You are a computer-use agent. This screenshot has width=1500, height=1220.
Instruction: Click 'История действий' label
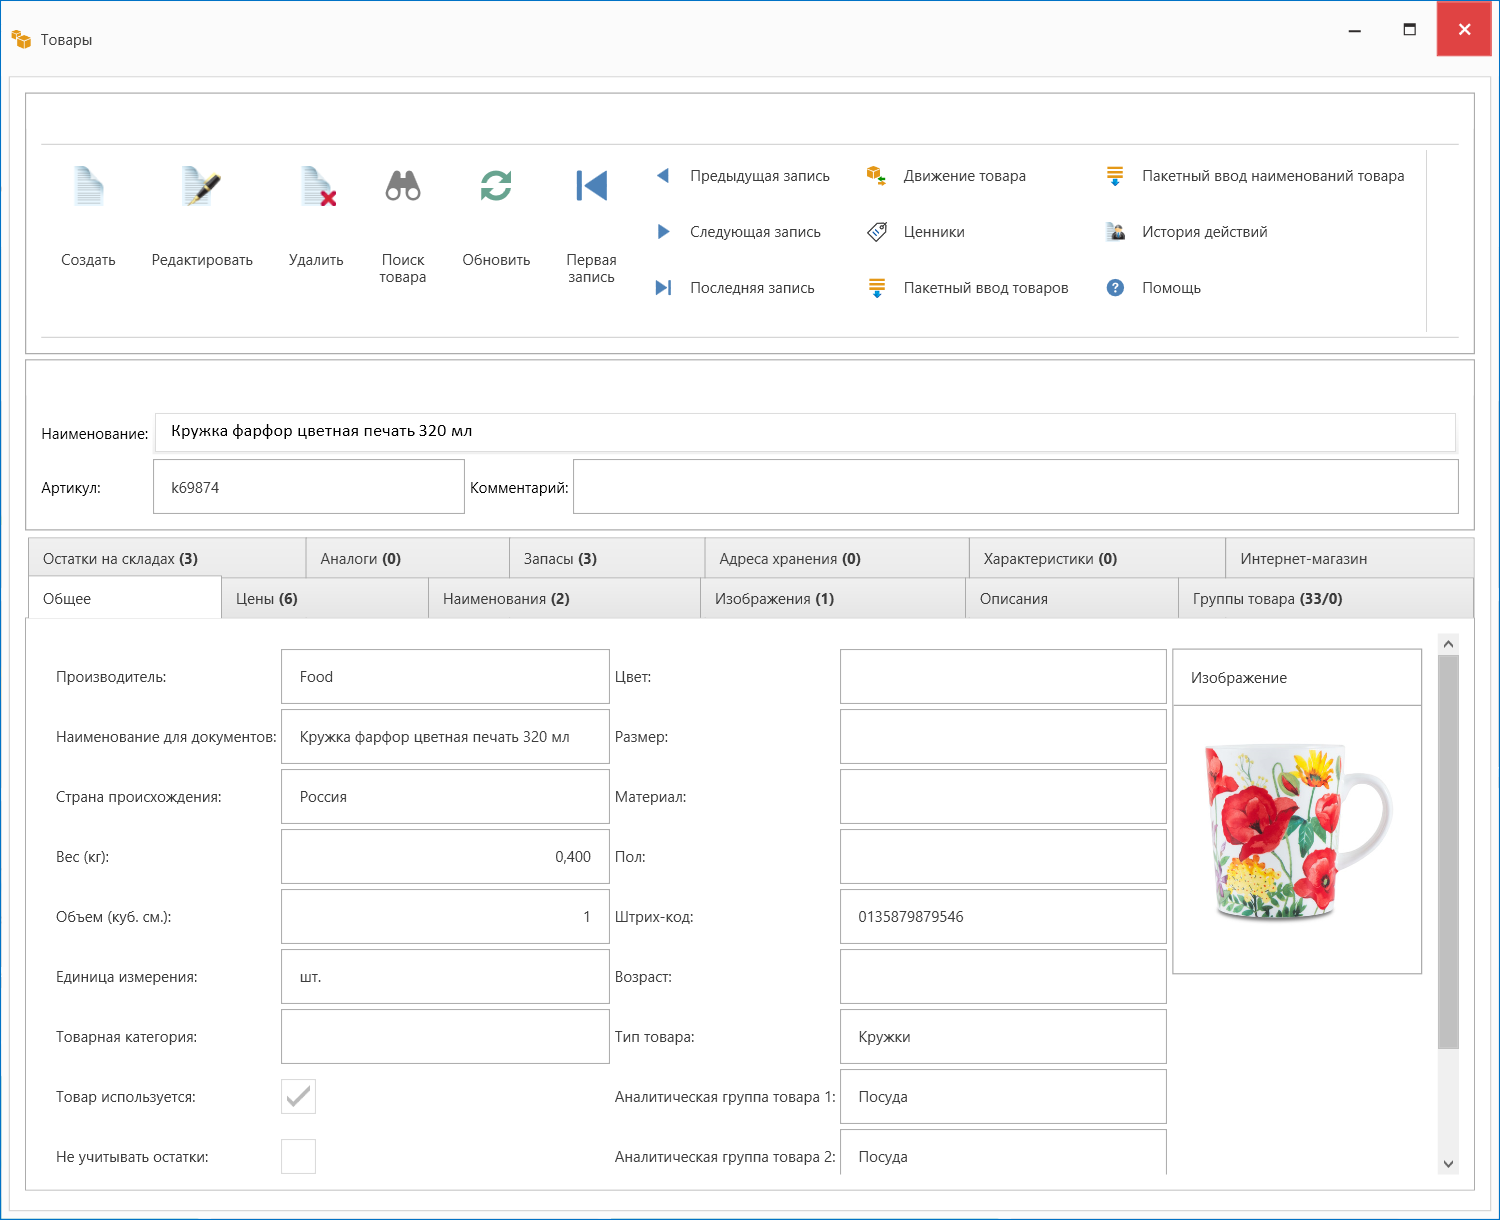pos(1204,232)
